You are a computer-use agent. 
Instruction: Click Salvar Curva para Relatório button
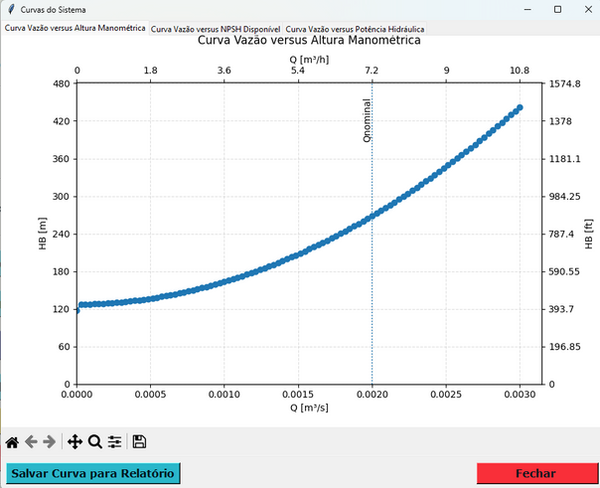tap(93, 473)
